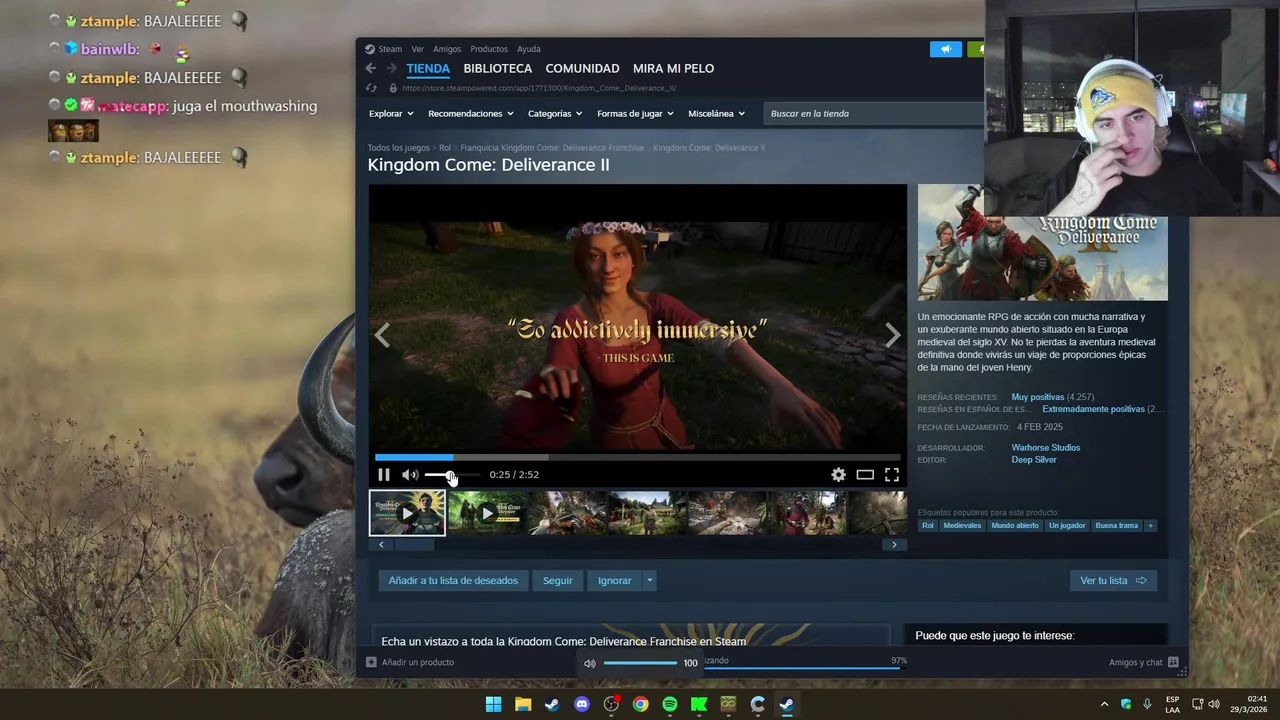Expand the Explorar dropdown
Viewport: 1280px width, 720px height.
pyautogui.click(x=391, y=114)
